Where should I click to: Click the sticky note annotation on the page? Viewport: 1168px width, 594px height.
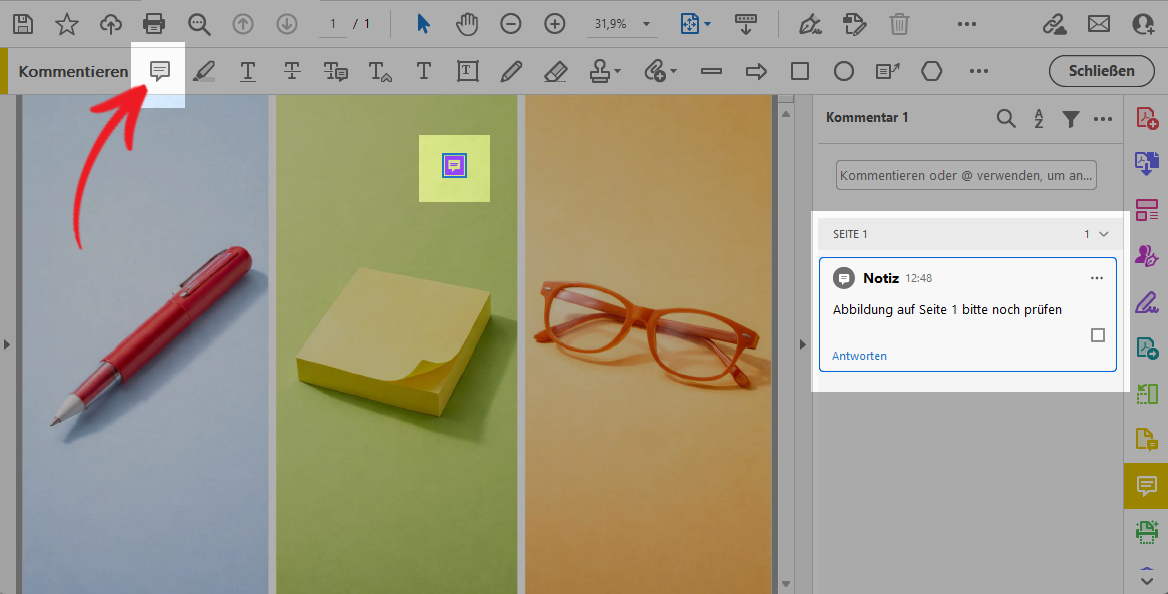click(x=454, y=166)
